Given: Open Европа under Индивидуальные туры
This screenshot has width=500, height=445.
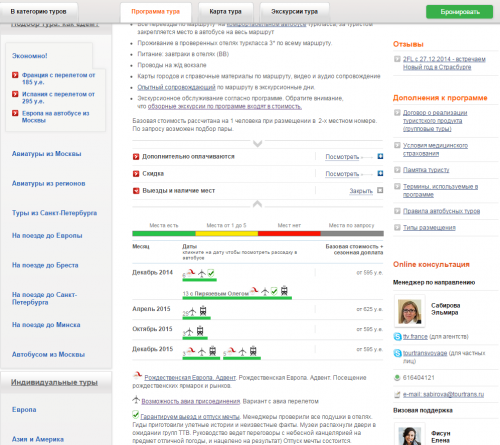Looking at the screenshot, I should pos(24,409).
